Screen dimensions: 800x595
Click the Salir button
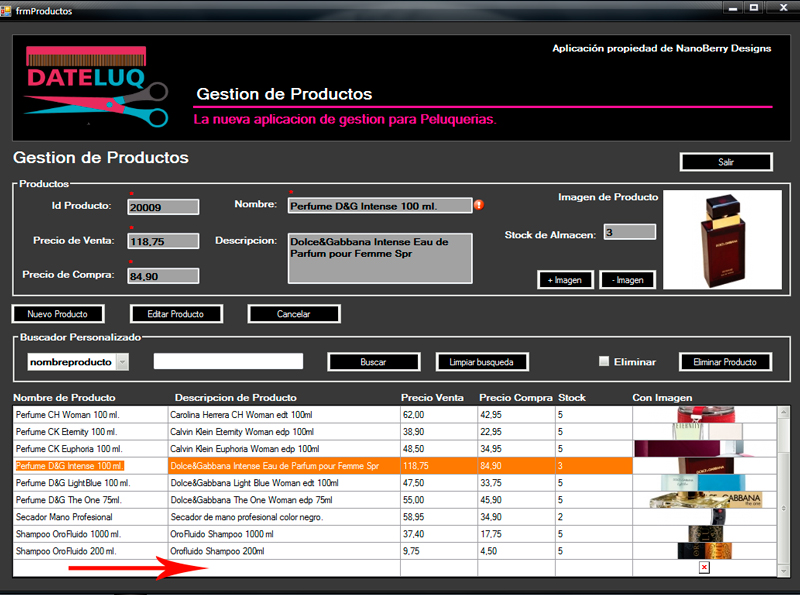point(726,162)
